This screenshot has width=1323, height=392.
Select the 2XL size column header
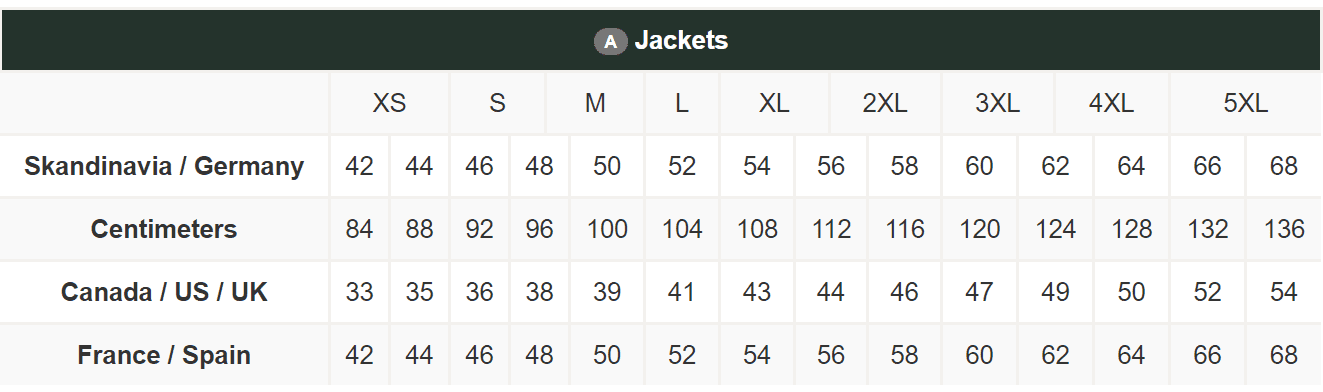(x=885, y=103)
